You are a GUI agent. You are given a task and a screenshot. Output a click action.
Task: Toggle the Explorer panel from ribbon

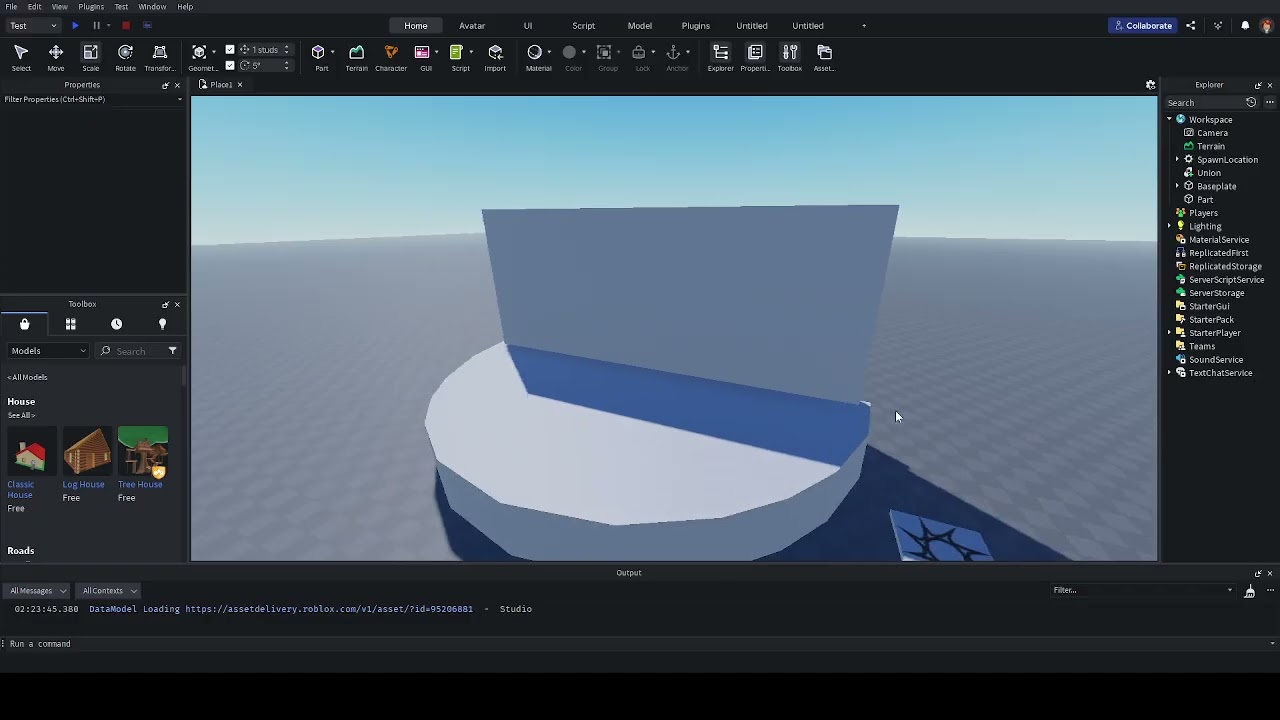click(x=720, y=58)
